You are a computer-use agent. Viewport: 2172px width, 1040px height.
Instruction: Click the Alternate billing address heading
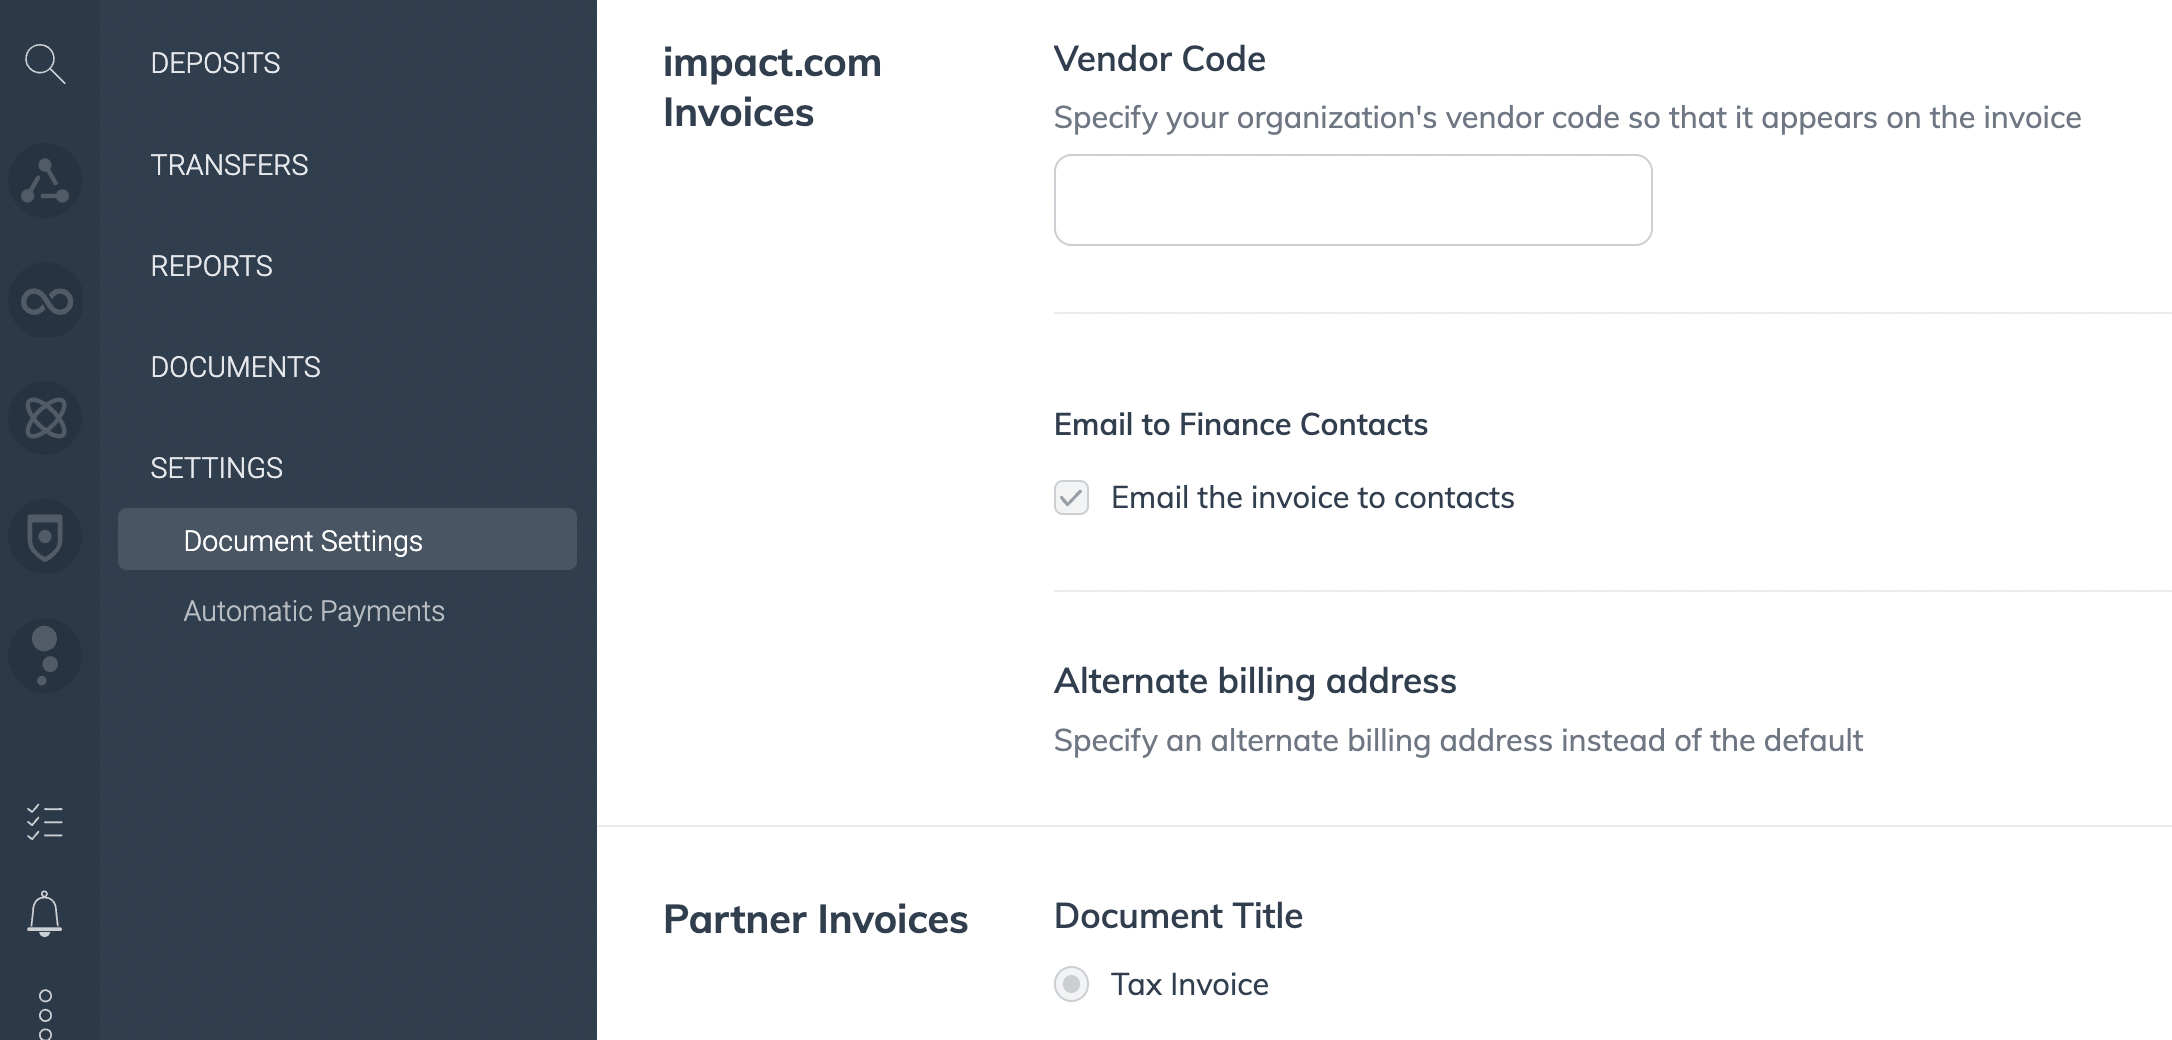tap(1255, 681)
